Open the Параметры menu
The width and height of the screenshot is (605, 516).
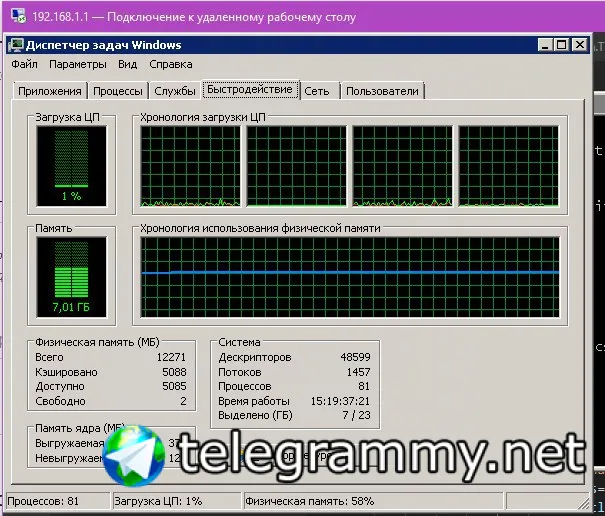pos(78,64)
